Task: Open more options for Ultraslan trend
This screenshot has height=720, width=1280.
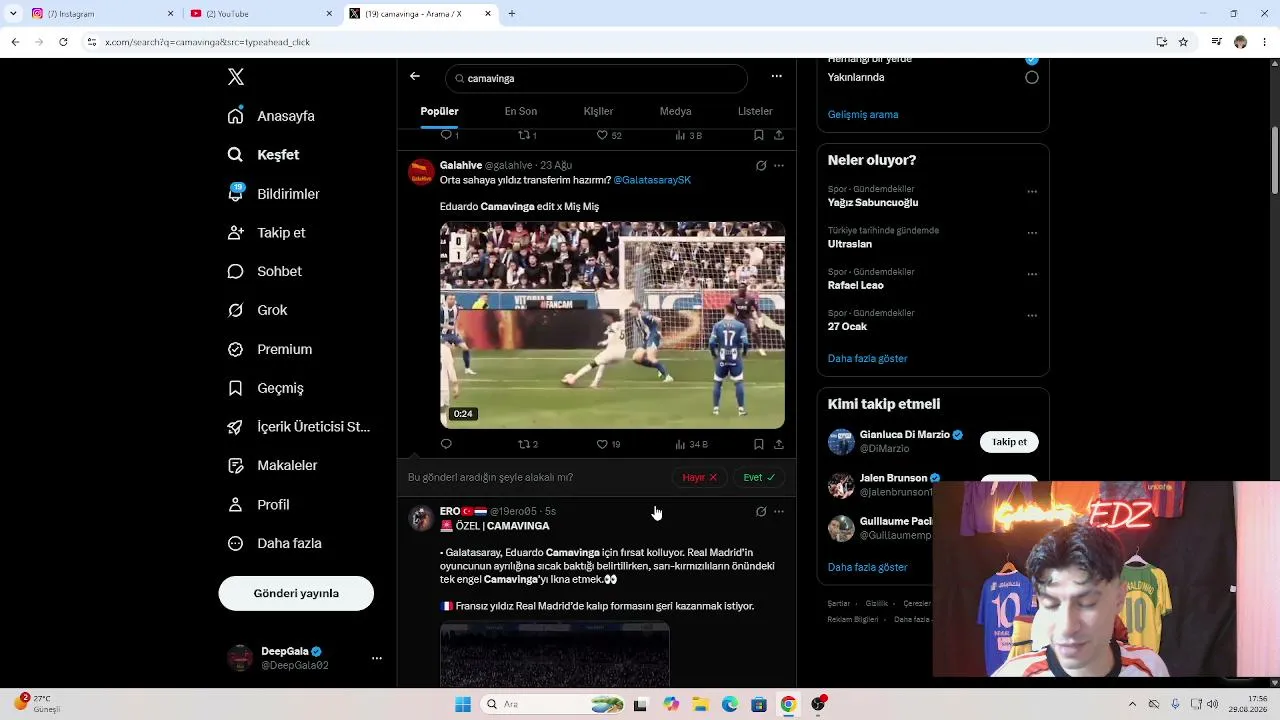Action: coord(1032,233)
